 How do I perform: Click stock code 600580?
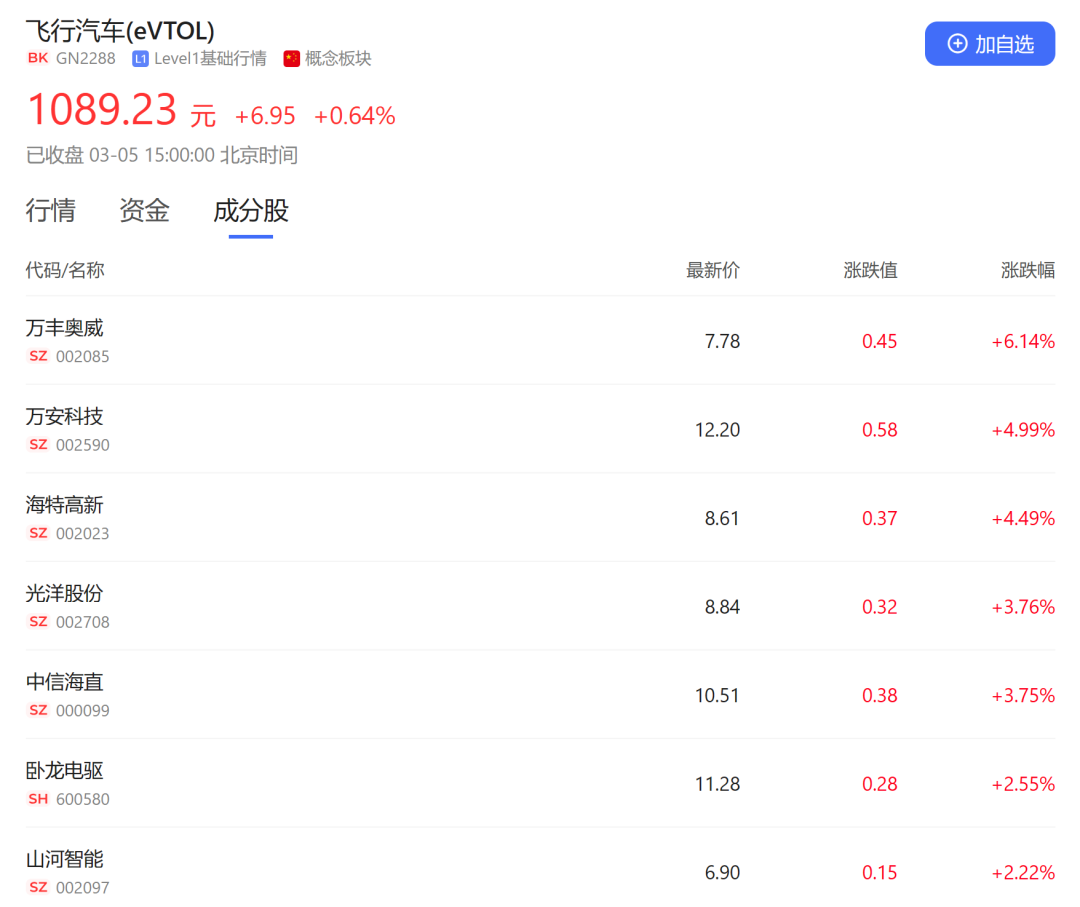point(83,800)
